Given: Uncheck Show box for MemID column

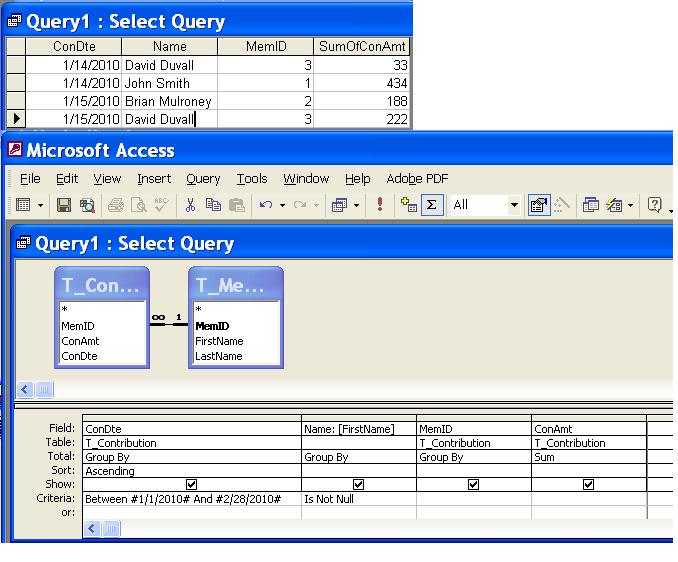Looking at the screenshot, I should pyautogui.click(x=473, y=484).
